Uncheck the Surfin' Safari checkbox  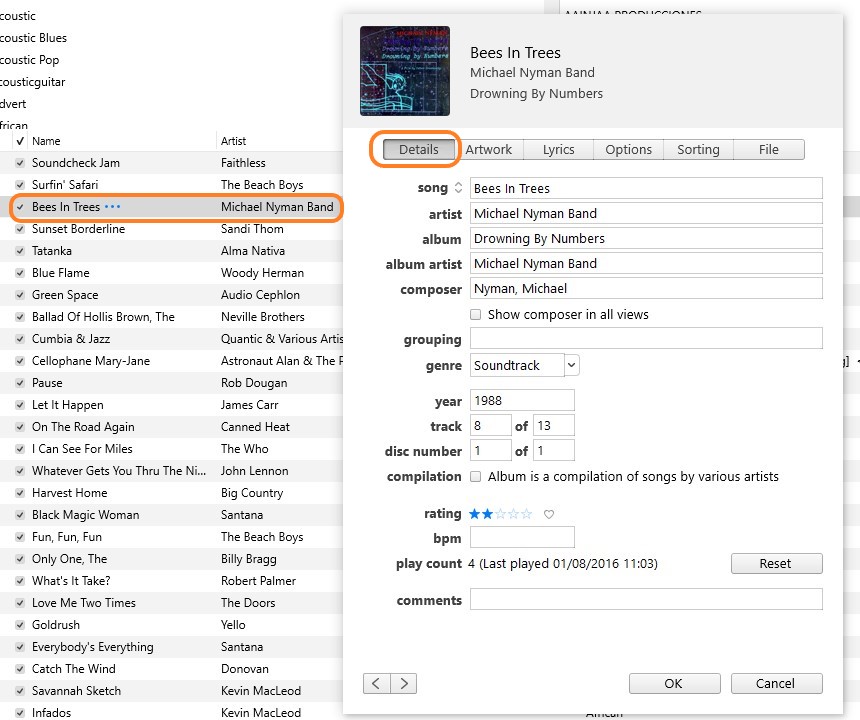point(20,185)
